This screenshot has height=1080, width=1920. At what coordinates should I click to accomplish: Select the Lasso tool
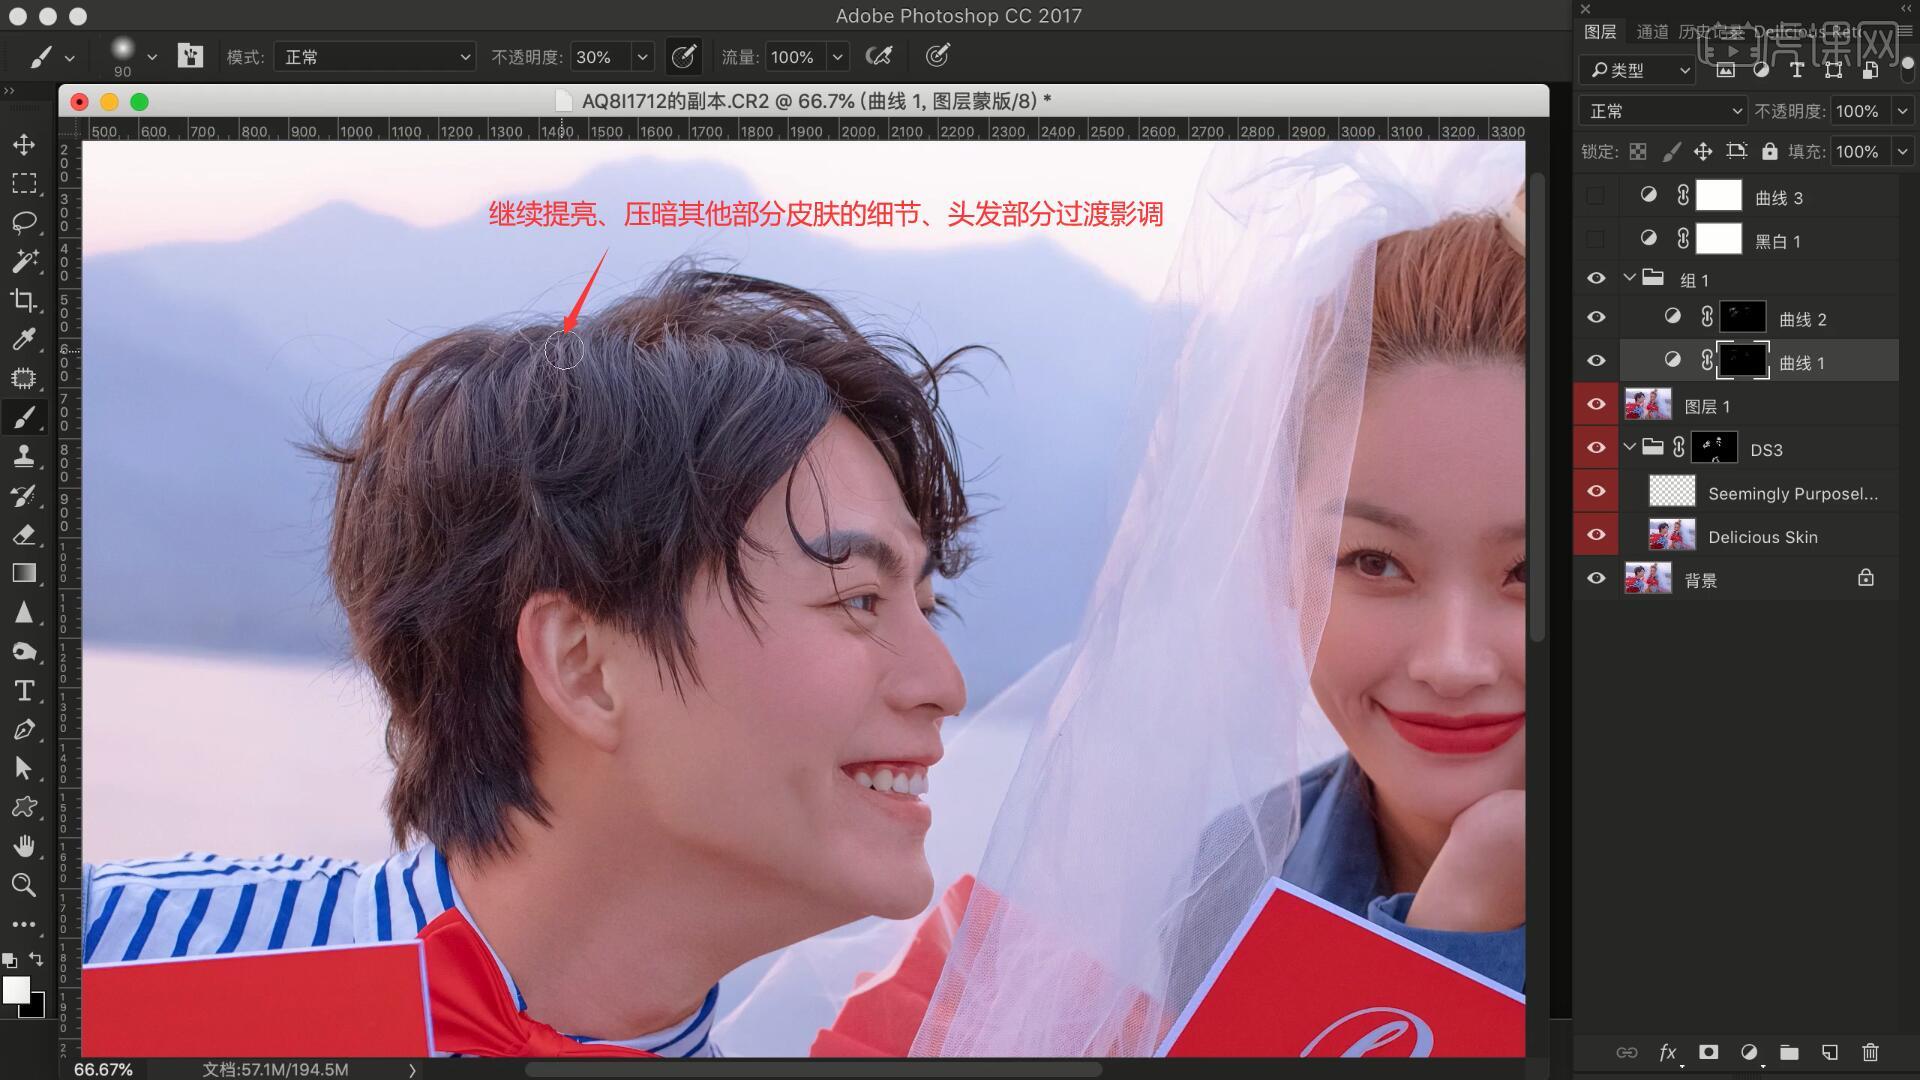click(24, 222)
